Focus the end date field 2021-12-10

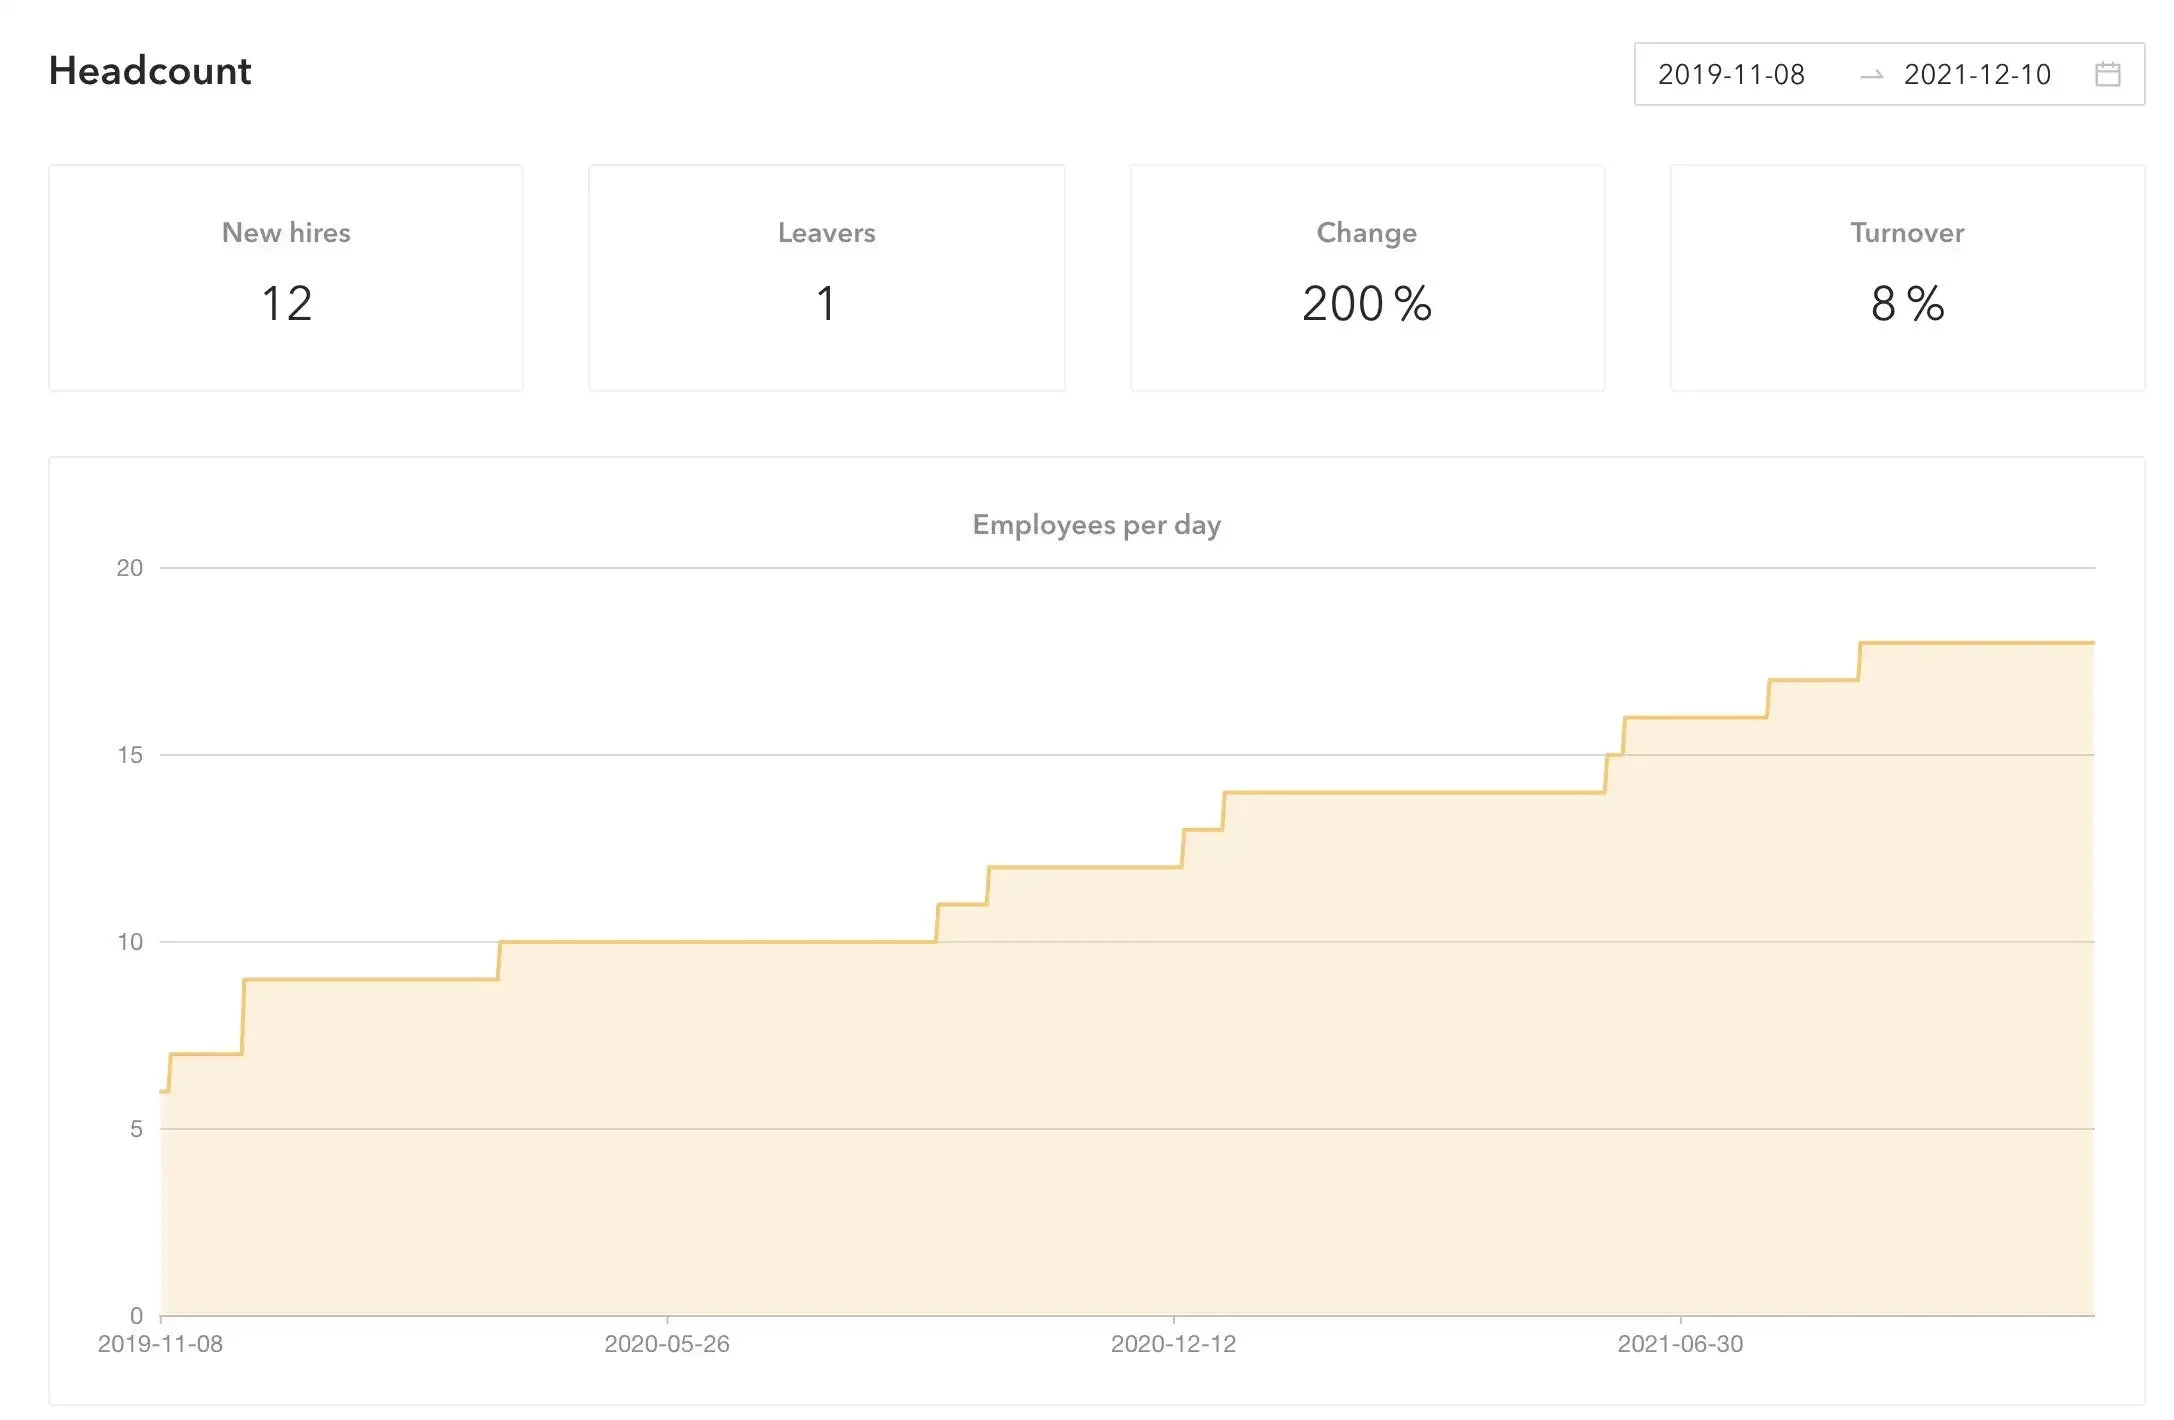[x=1976, y=75]
